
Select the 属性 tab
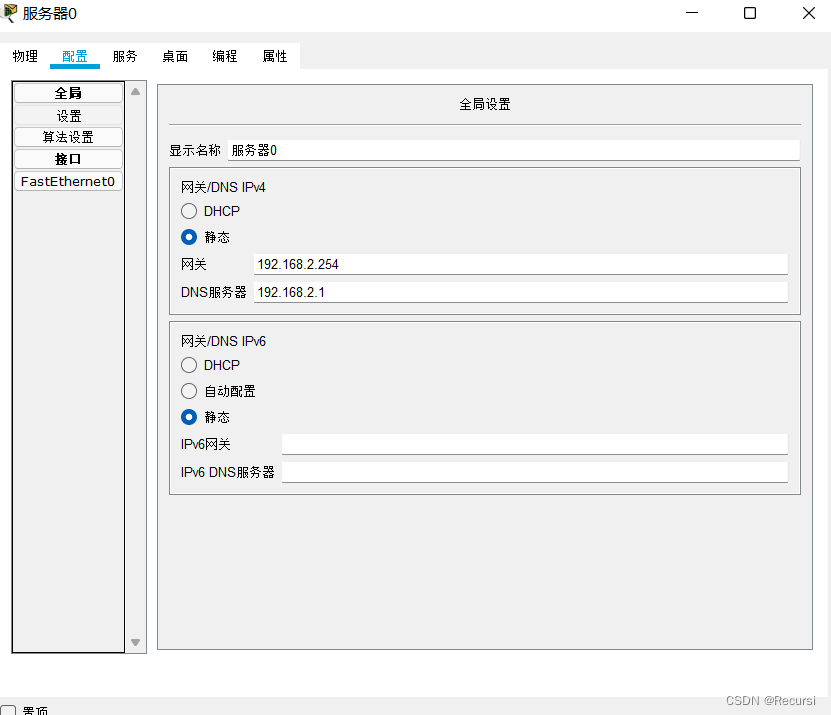(x=275, y=56)
